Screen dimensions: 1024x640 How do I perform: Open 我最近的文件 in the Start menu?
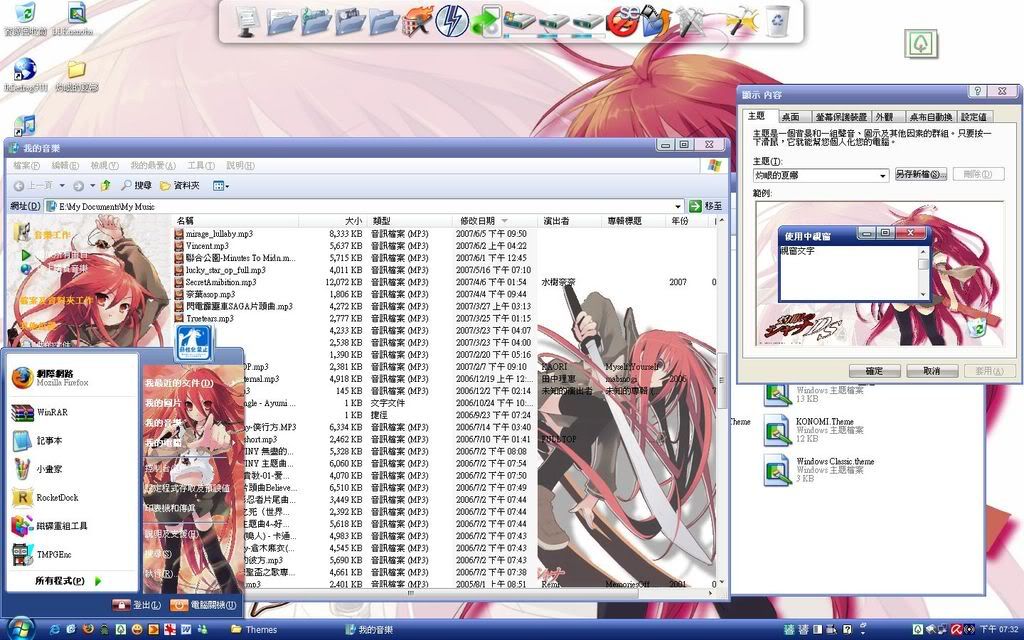(179, 383)
